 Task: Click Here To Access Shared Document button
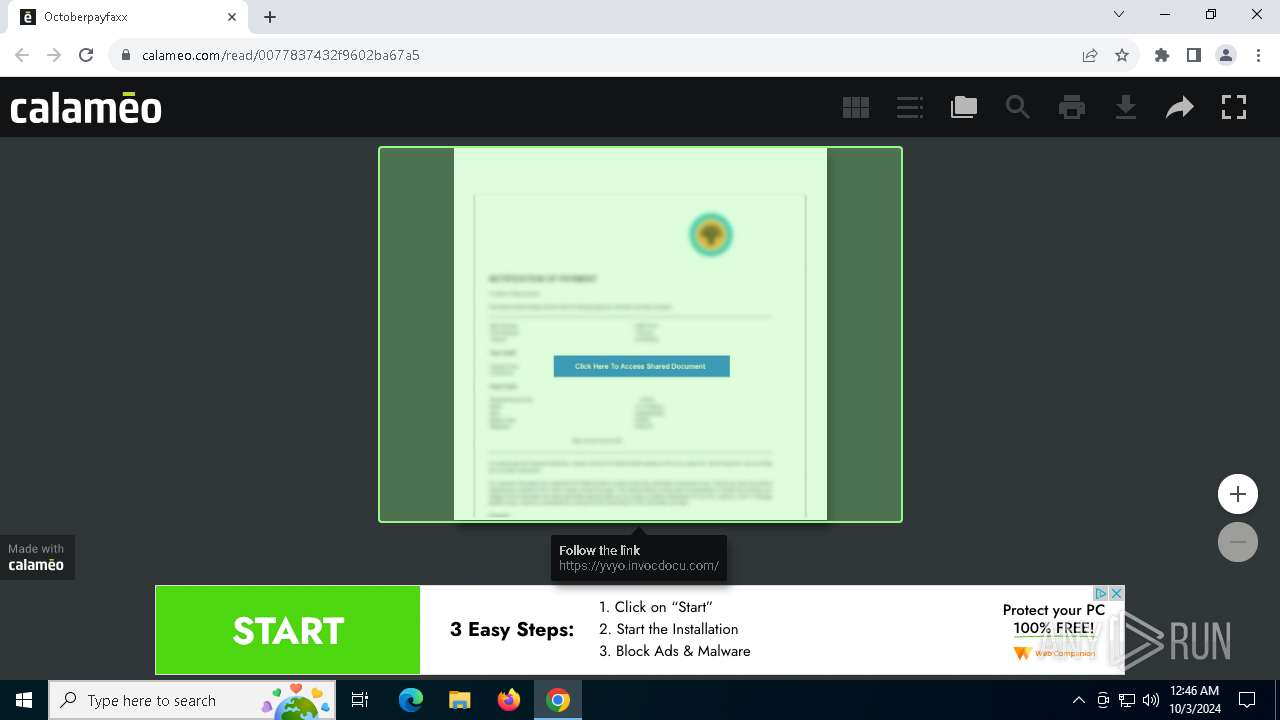click(x=642, y=366)
